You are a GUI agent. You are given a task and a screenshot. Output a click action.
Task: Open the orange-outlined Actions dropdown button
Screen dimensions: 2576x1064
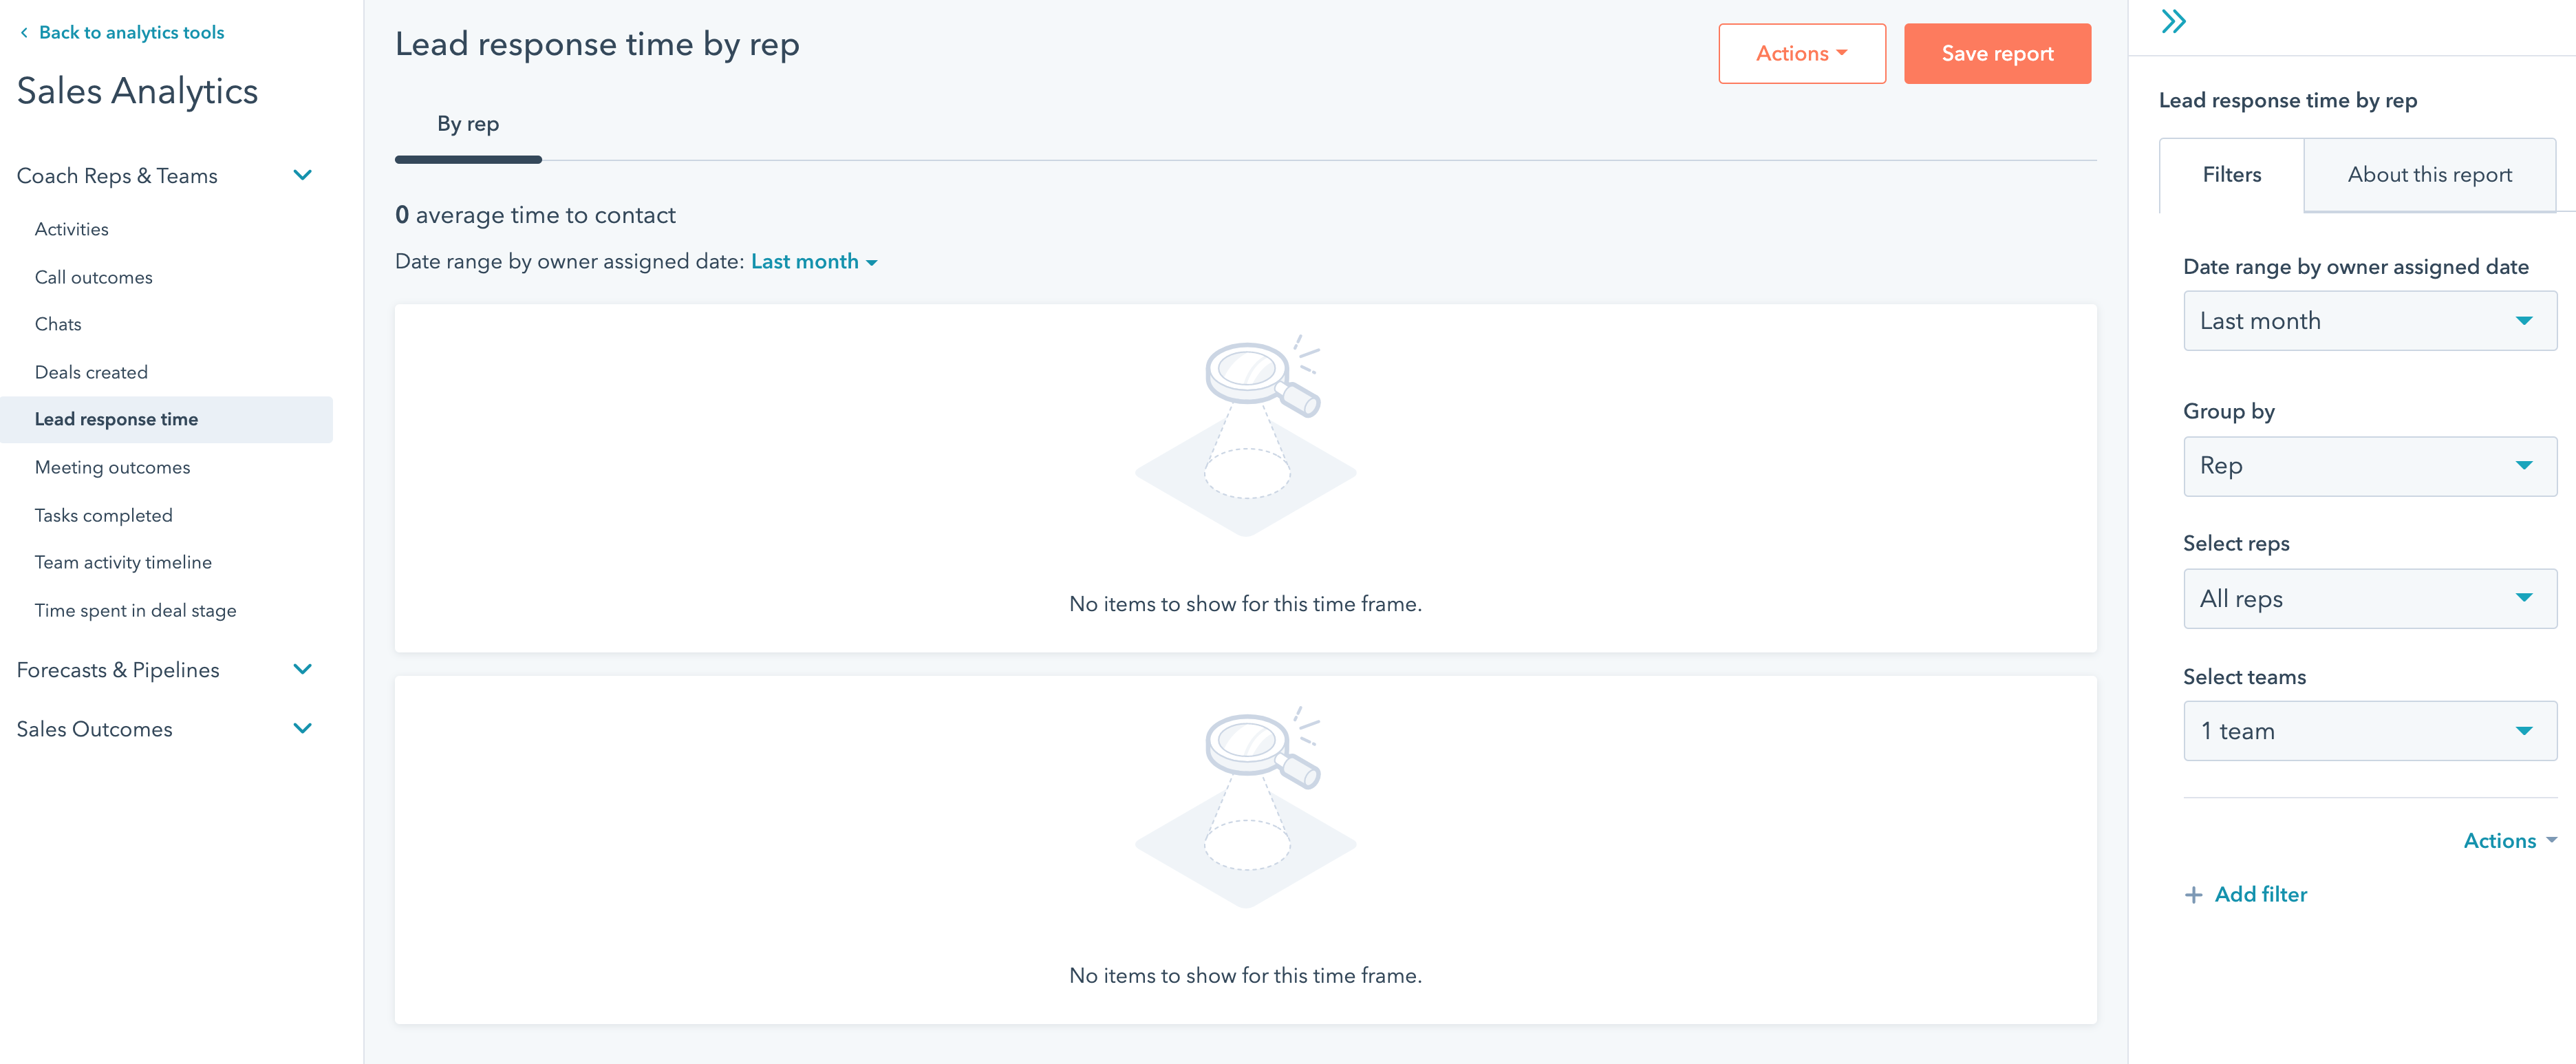point(1802,54)
